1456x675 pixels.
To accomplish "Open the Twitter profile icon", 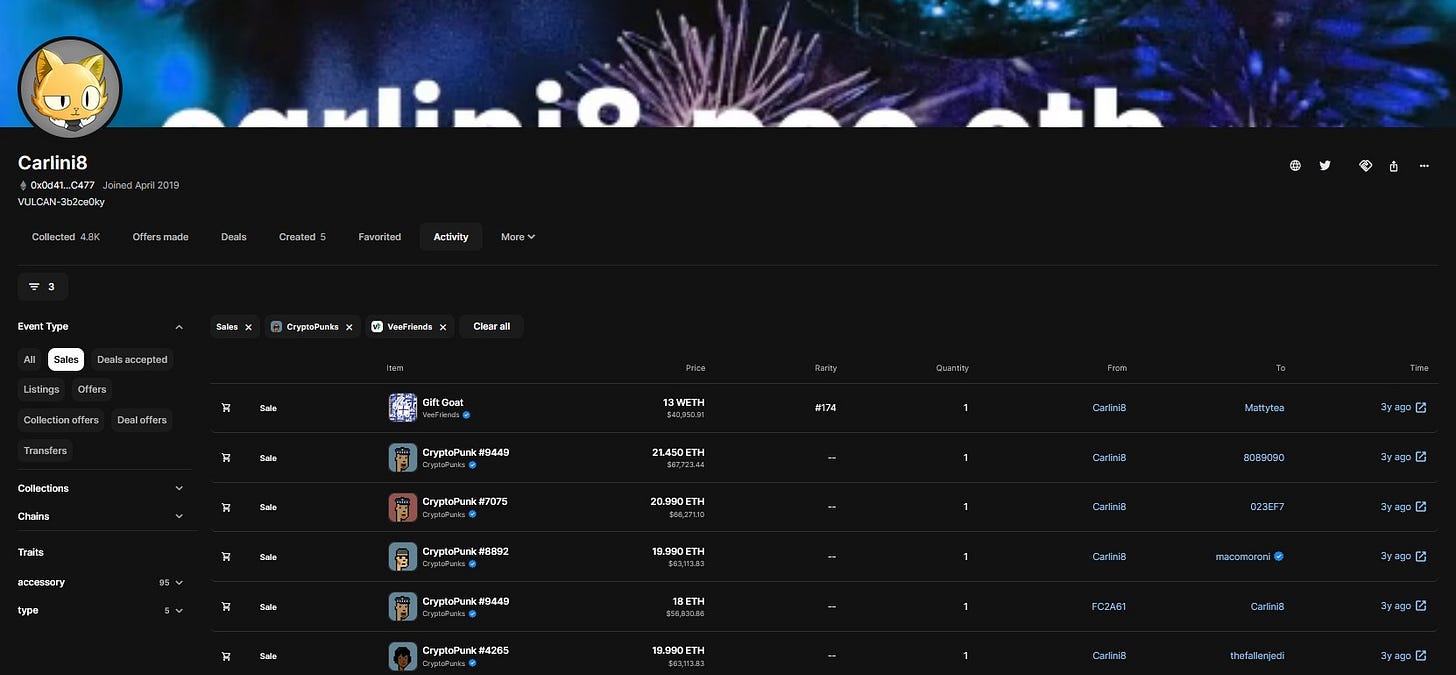I will pos(1325,166).
